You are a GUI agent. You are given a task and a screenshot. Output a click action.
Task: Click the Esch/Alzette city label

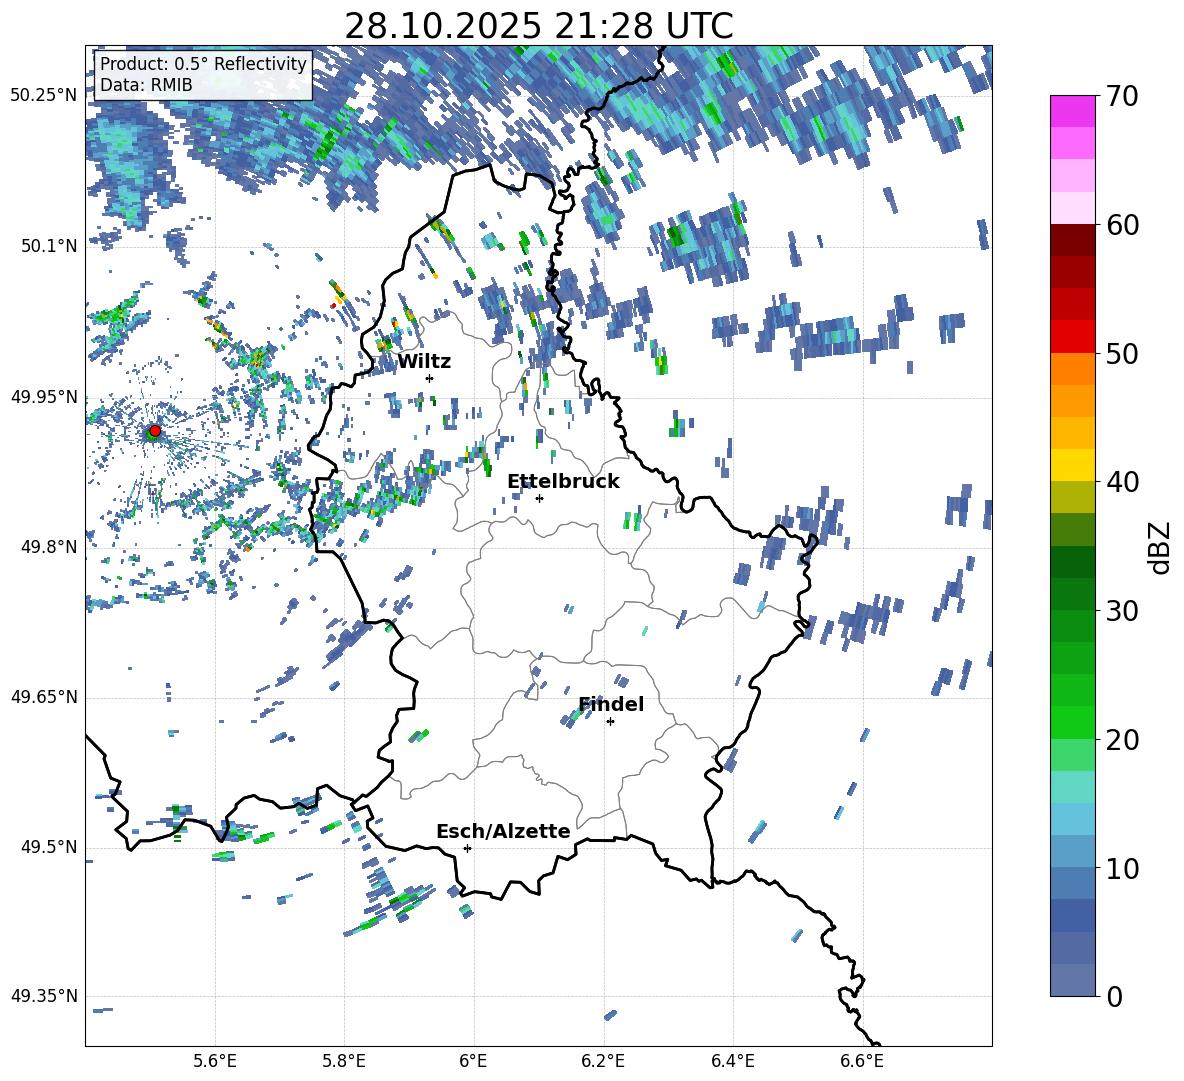pos(503,831)
